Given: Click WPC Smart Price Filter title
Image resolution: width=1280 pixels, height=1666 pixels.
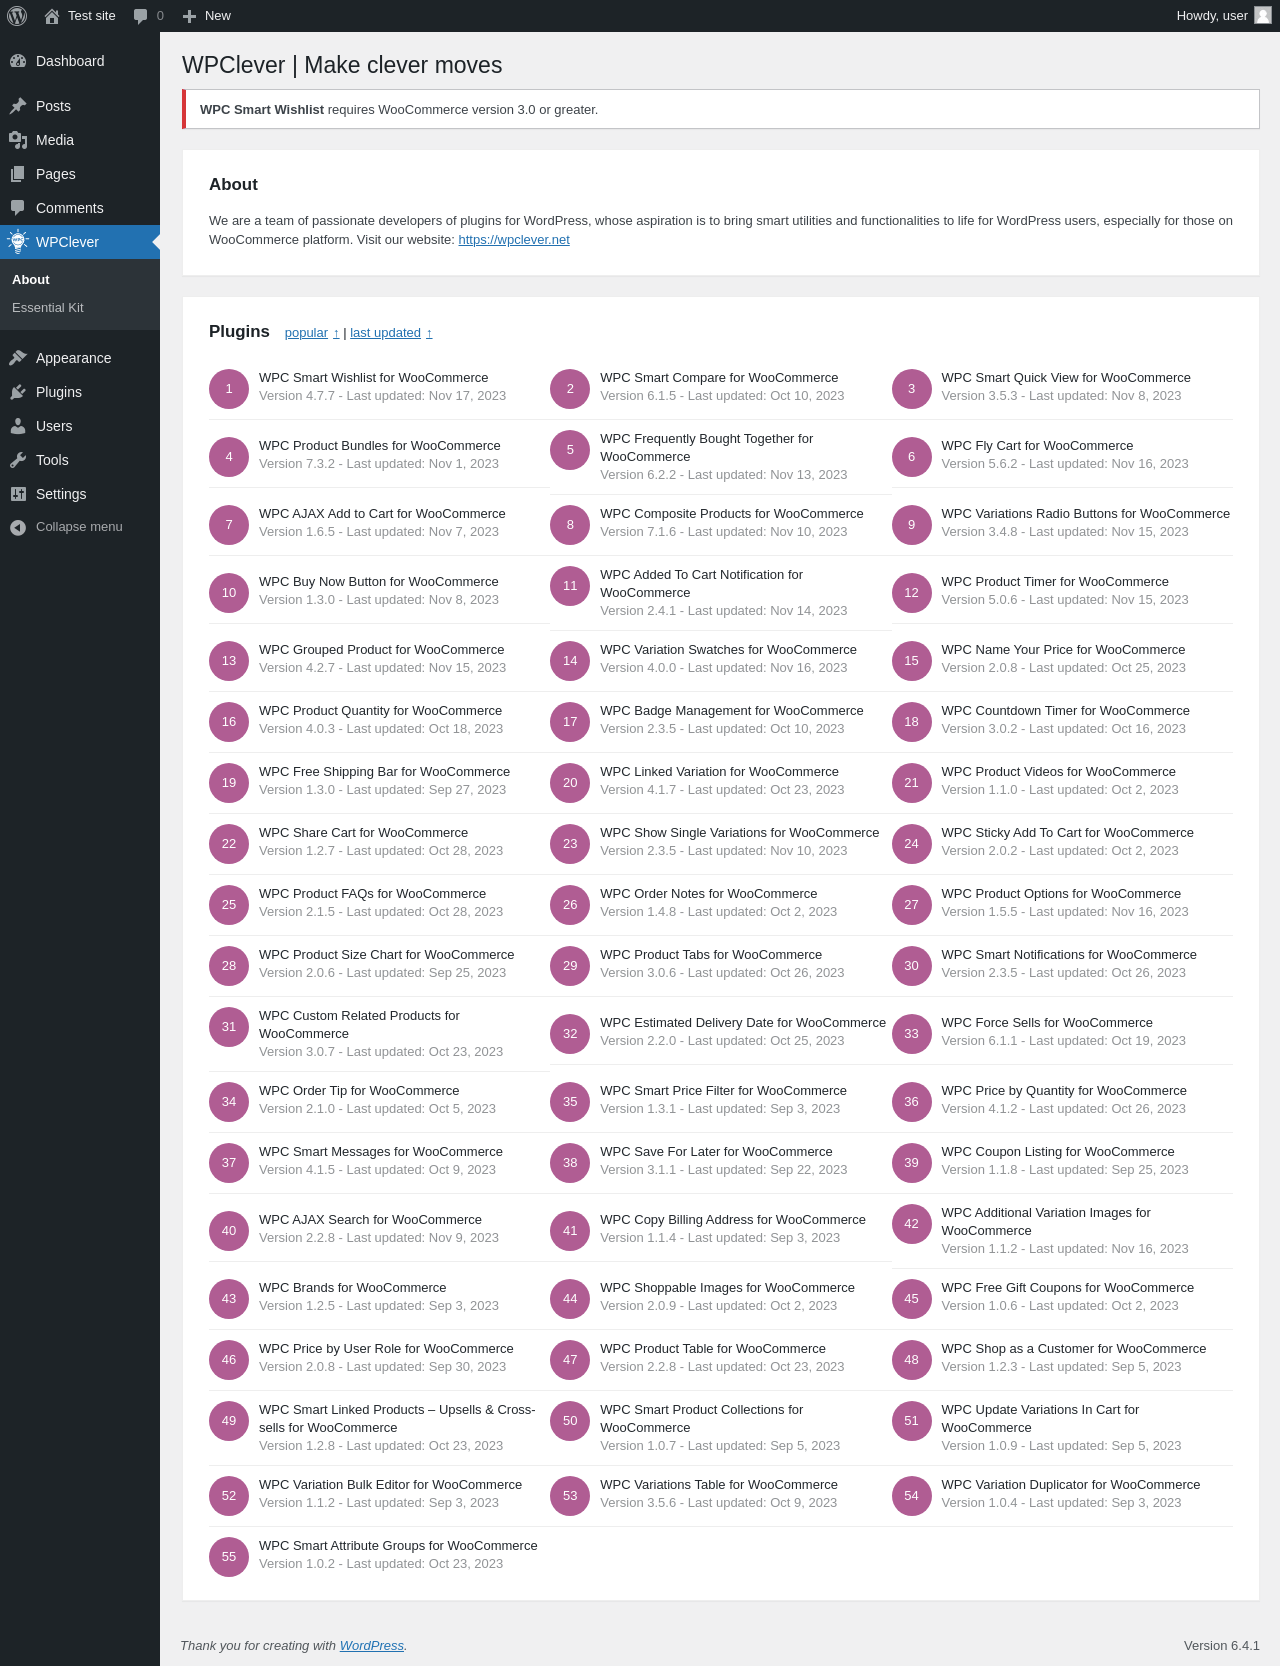Looking at the screenshot, I should (x=723, y=1091).
